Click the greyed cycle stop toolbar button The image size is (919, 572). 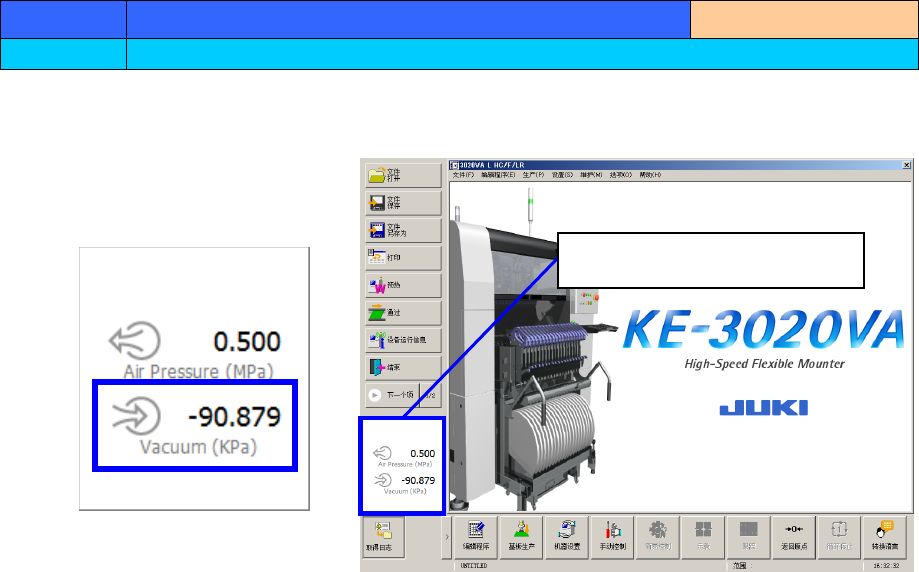click(x=839, y=537)
